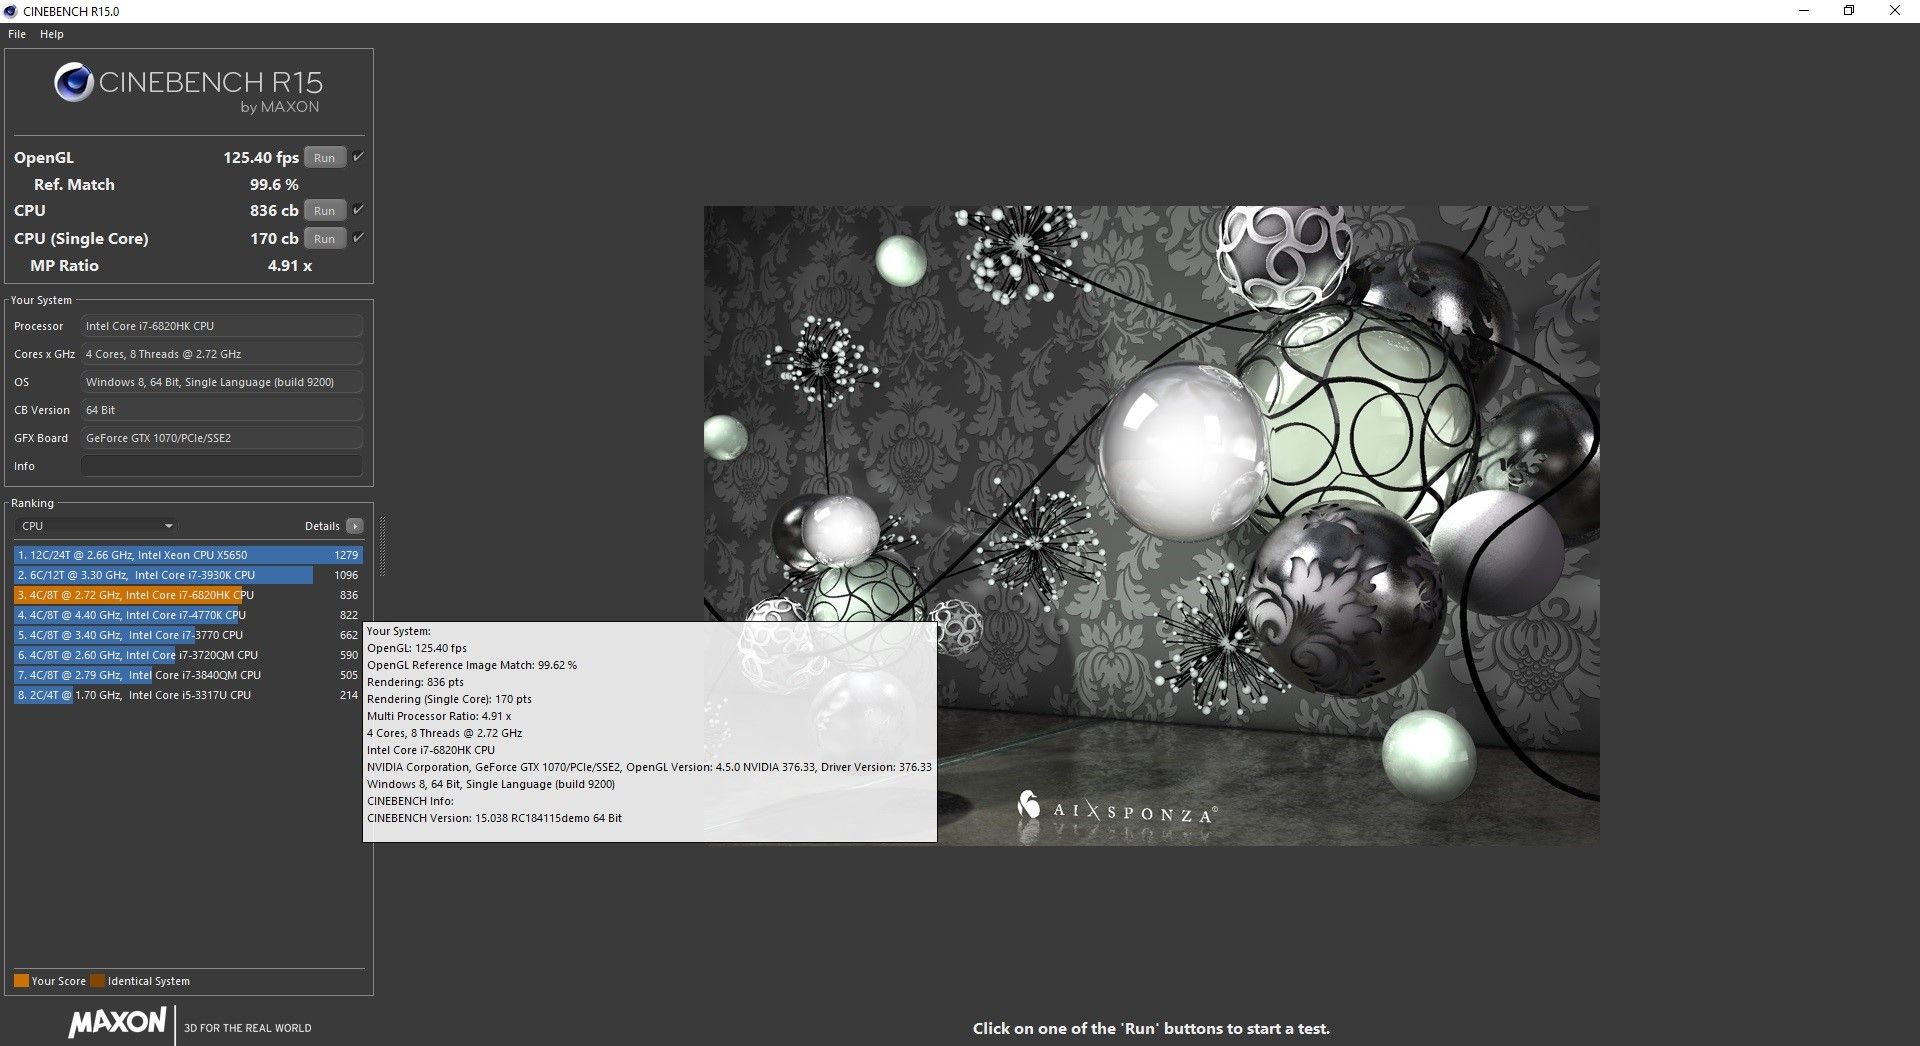Click the CB Version field showing 64 Bit

click(x=222, y=410)
